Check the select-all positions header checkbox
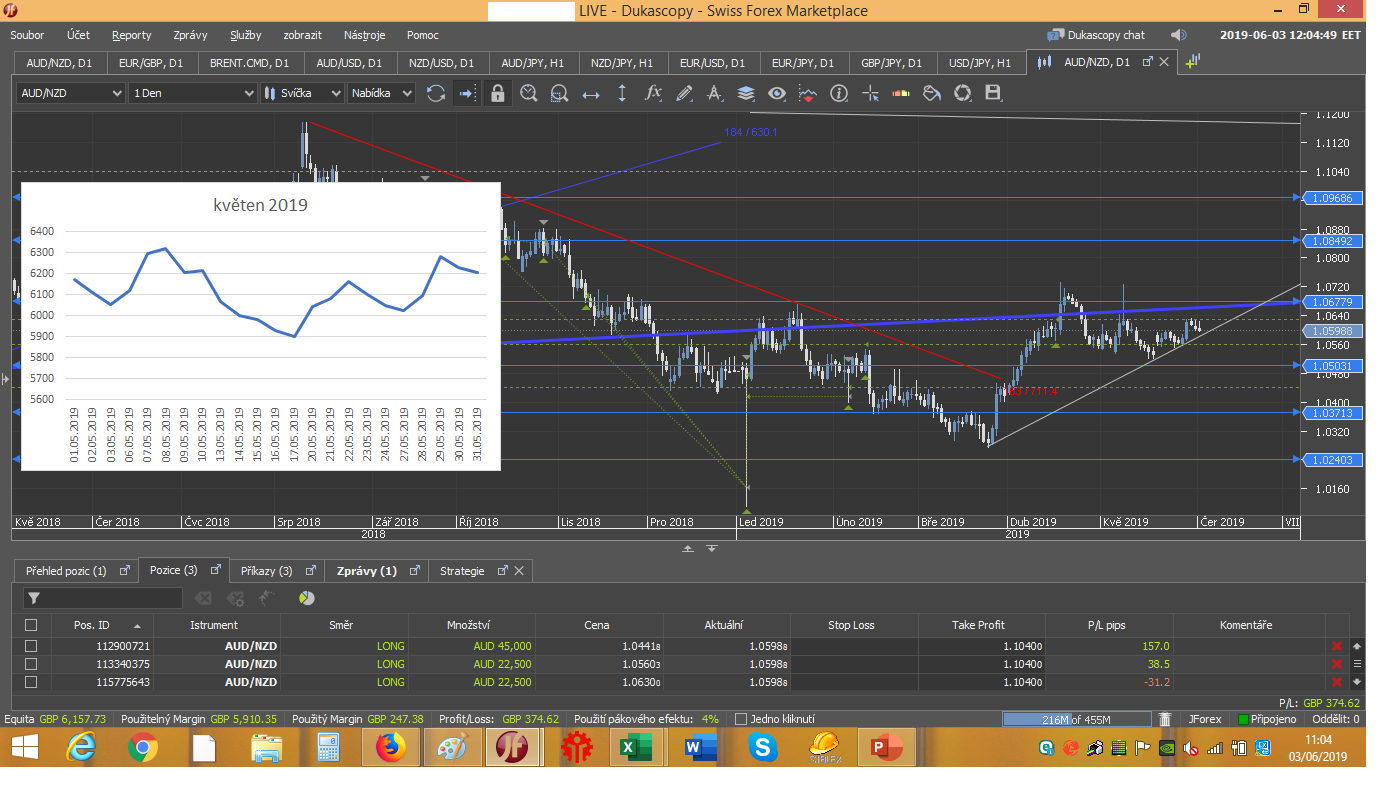1399x794 pixels. pyautogui.click(x=31, y=625)
